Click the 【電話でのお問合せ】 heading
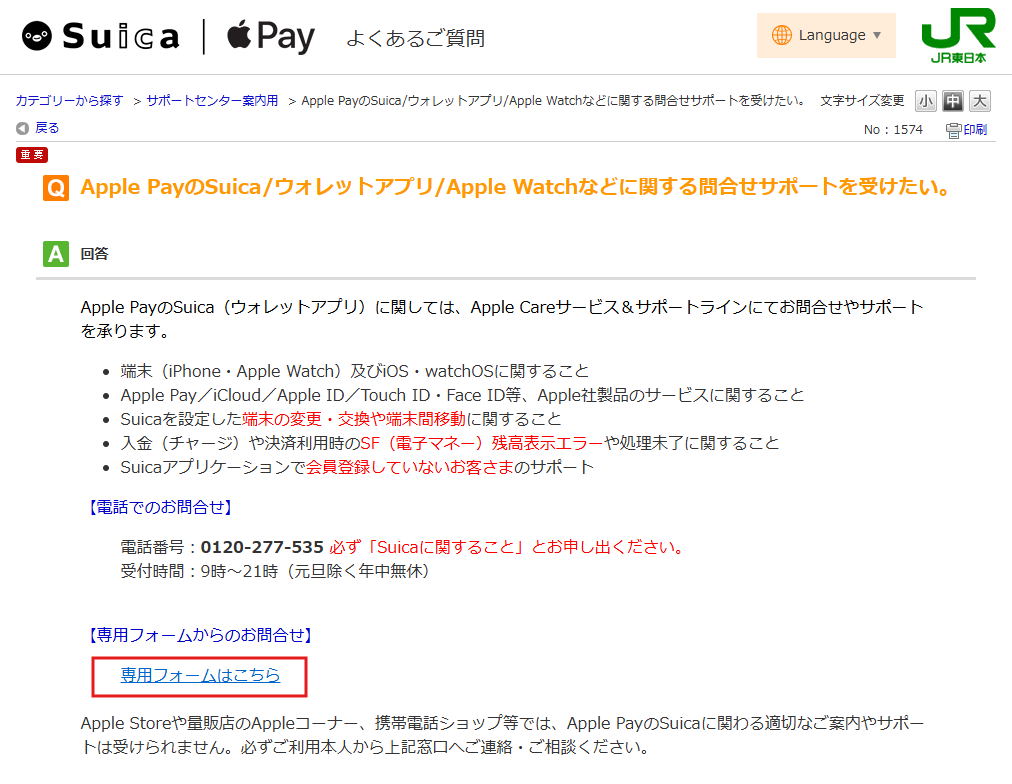The image size is (1012, 784). pyautogui.click(x=159, y=507)
